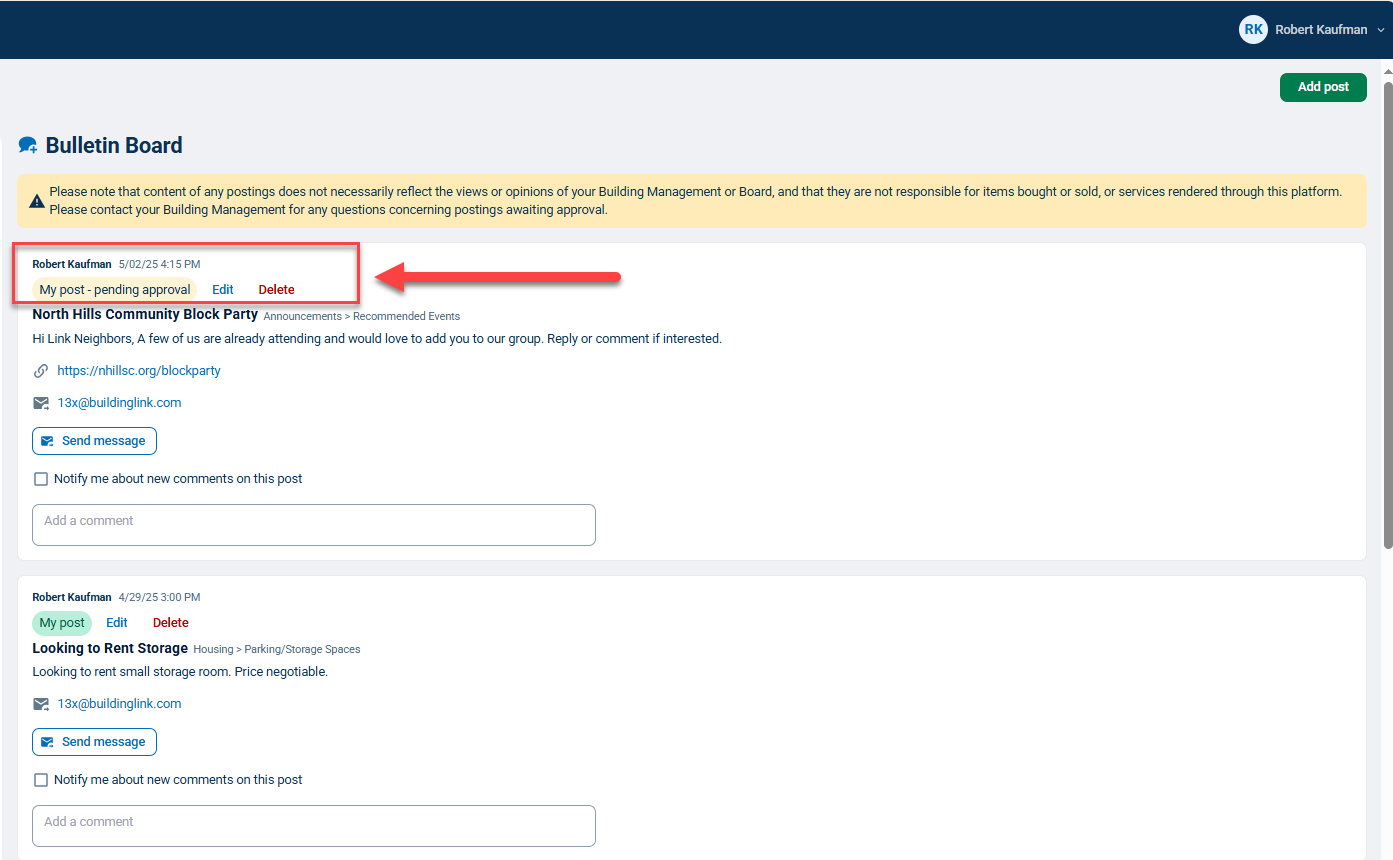The image size is (1393, 860).
Task: Click the 4/29/25 3:00 PM timestamp
Action: pos(159,597)
